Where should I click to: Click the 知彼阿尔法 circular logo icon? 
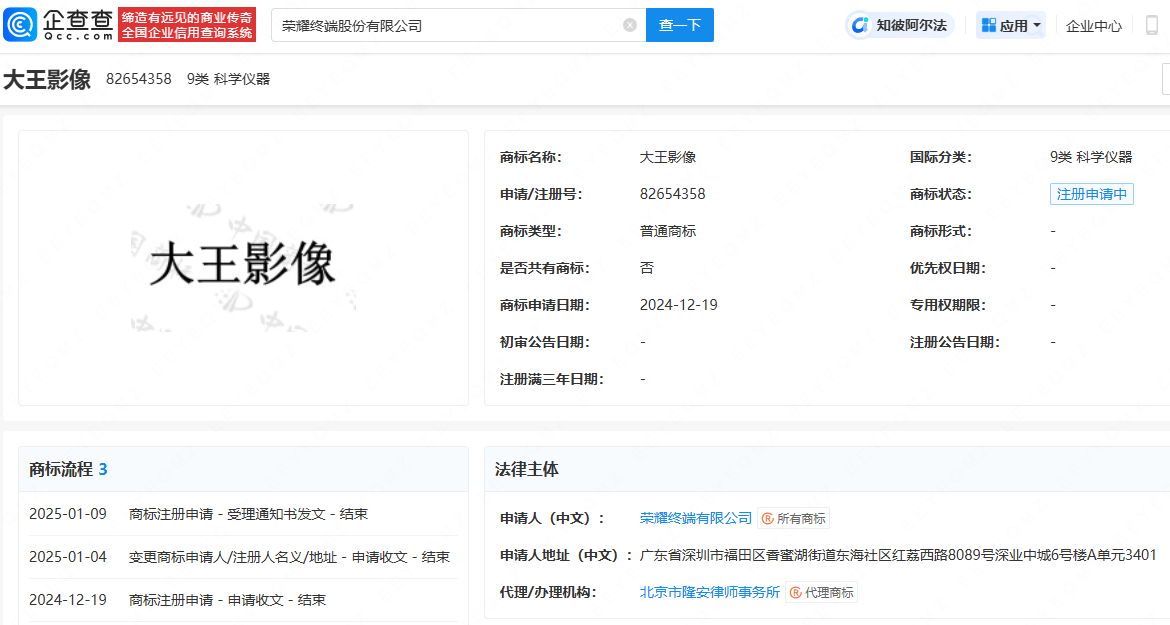[860, 25]
